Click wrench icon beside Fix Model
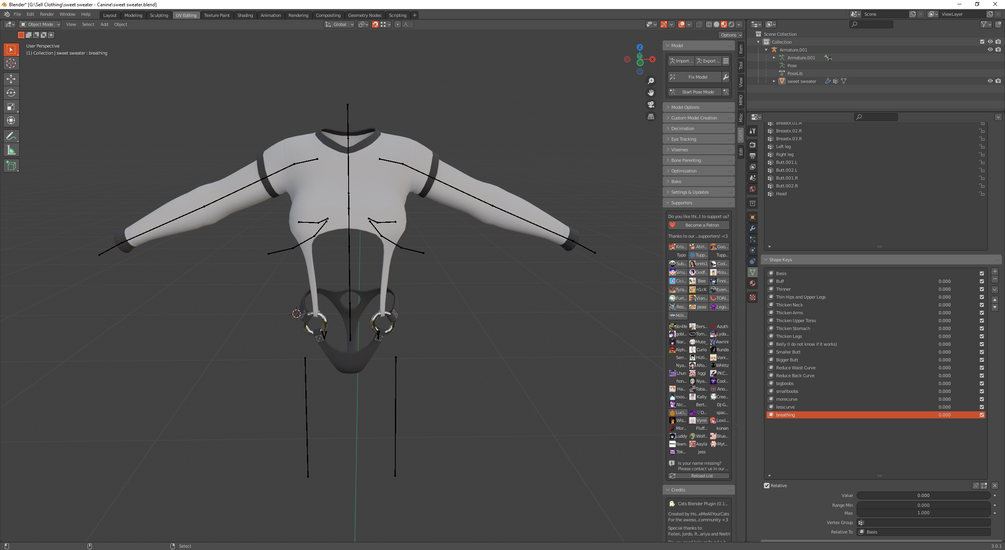Image resolution: width=1005 pixels, height=550 pixels. tap(726, 77)
